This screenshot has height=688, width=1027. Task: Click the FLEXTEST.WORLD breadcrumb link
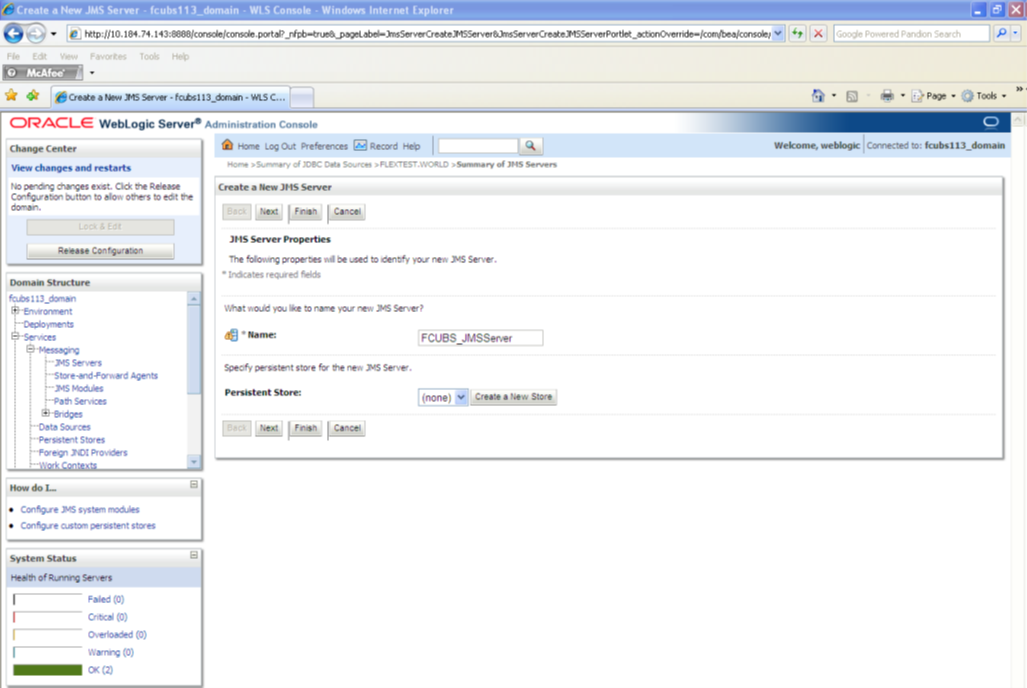[414, 164]
